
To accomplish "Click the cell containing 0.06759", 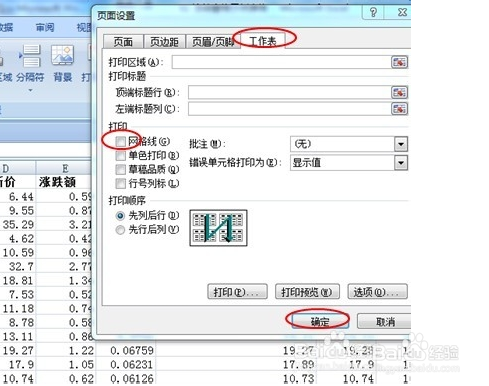I will [126, 350].
